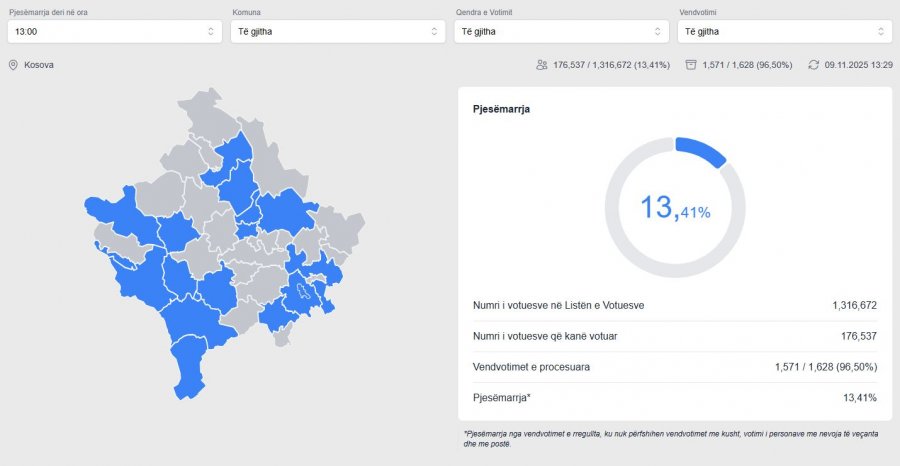
Task: Click the location pin icon beside Kosova
Action: click(x=14, y=65)
